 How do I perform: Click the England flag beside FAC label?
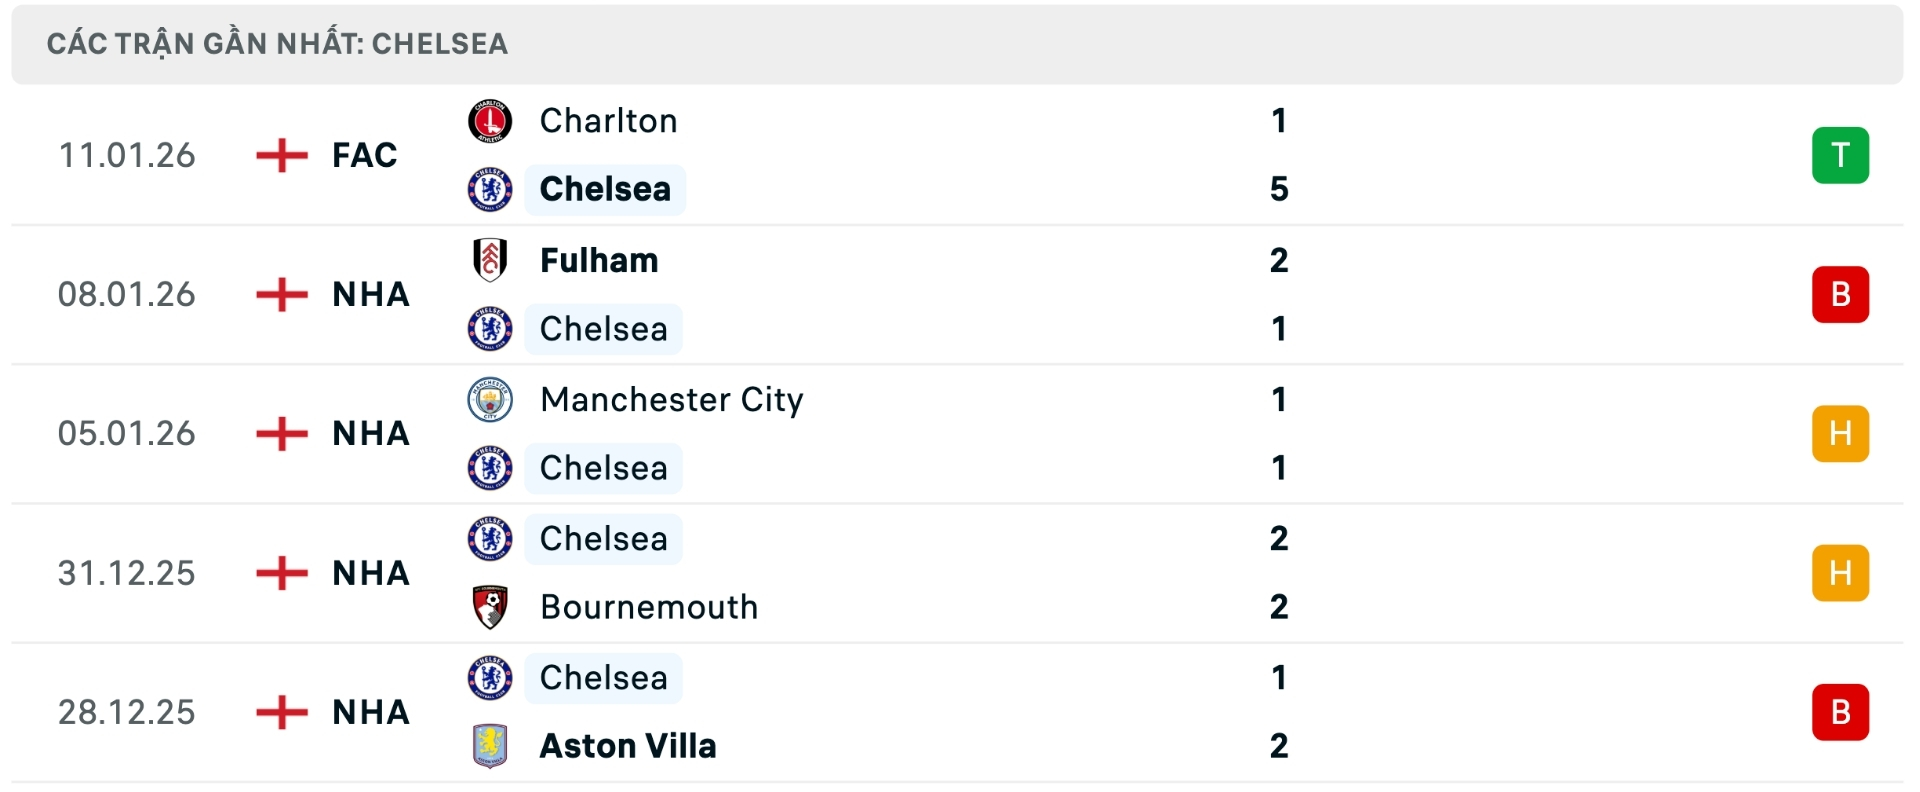point(281,155)
